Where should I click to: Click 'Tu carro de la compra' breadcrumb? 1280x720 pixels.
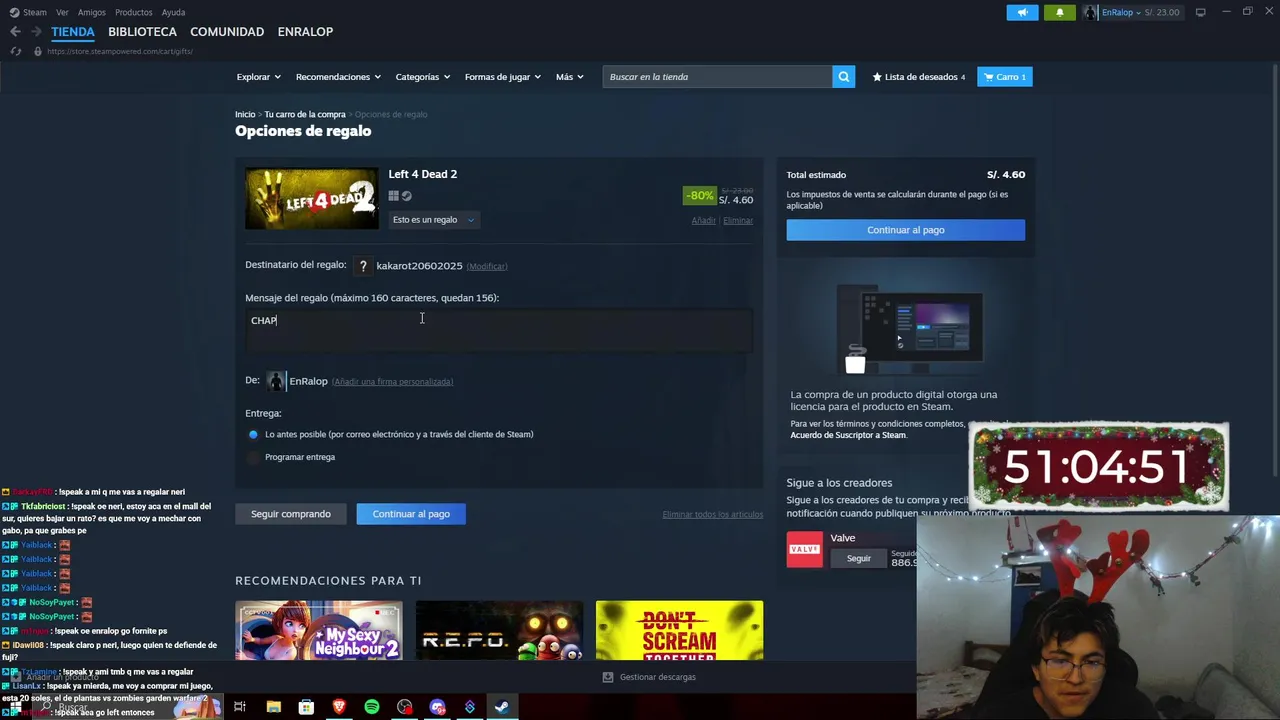[305, 114]
